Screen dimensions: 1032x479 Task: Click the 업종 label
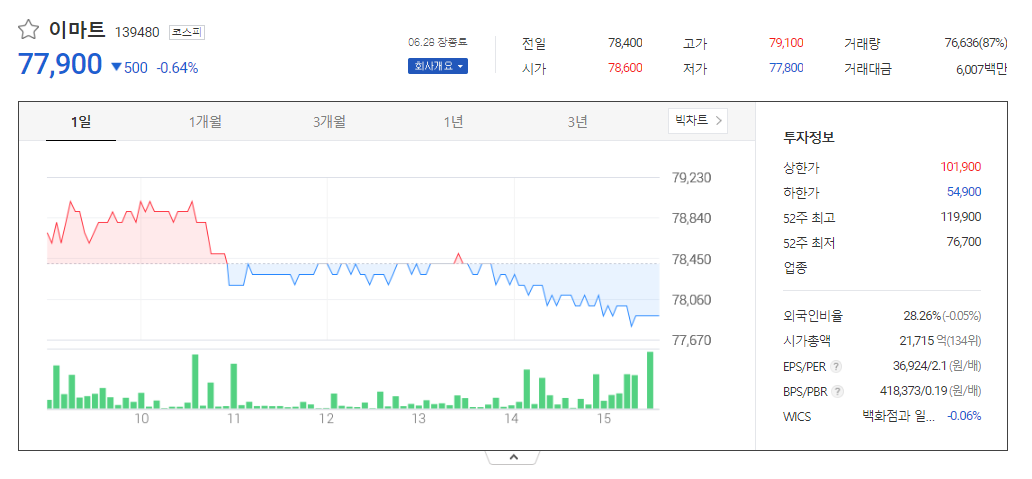pyautogui.click(x=794, y=268)
